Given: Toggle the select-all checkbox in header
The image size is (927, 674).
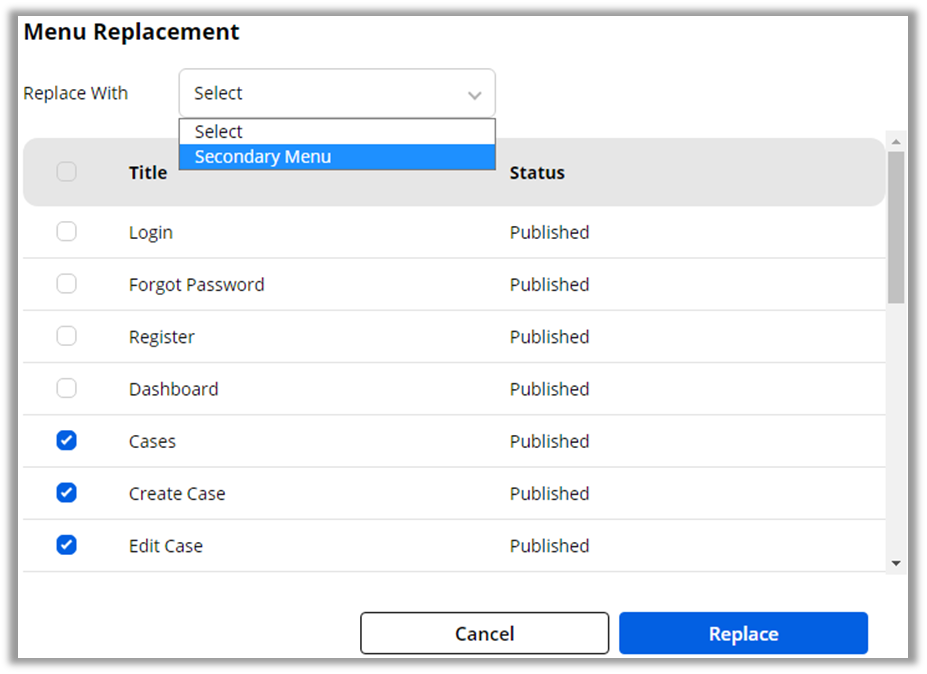Looking at the screenshot, I should pos(66,172).
